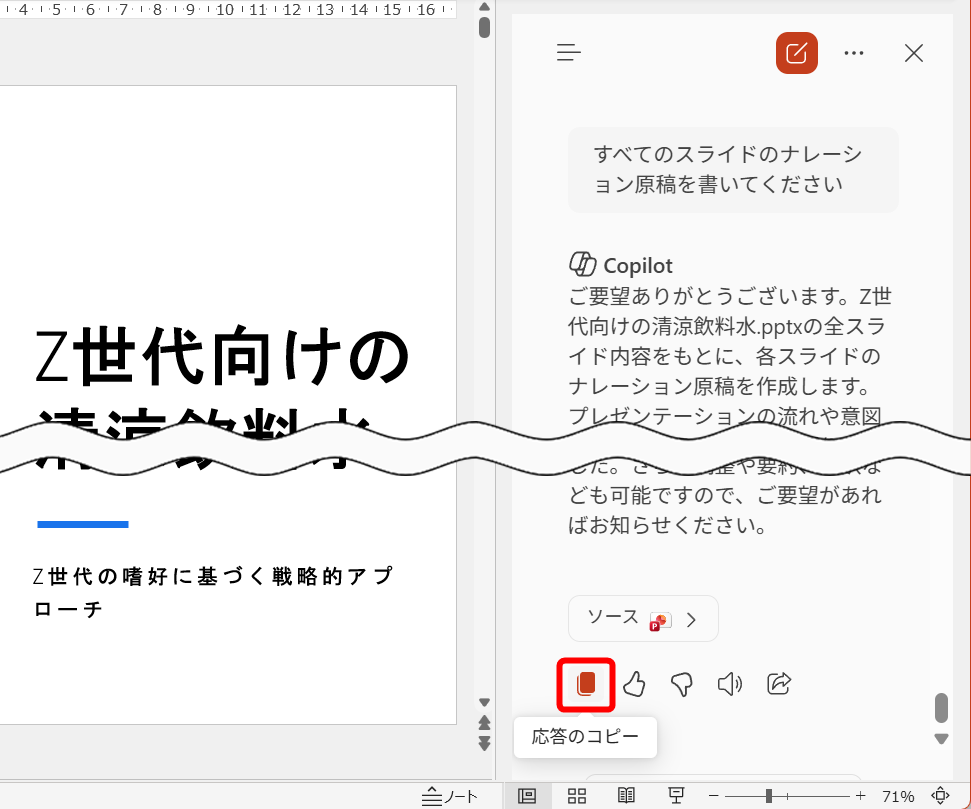Give the response a thumbs up
The height and width of the screenshot is (809, 971).
coord(635,684)
